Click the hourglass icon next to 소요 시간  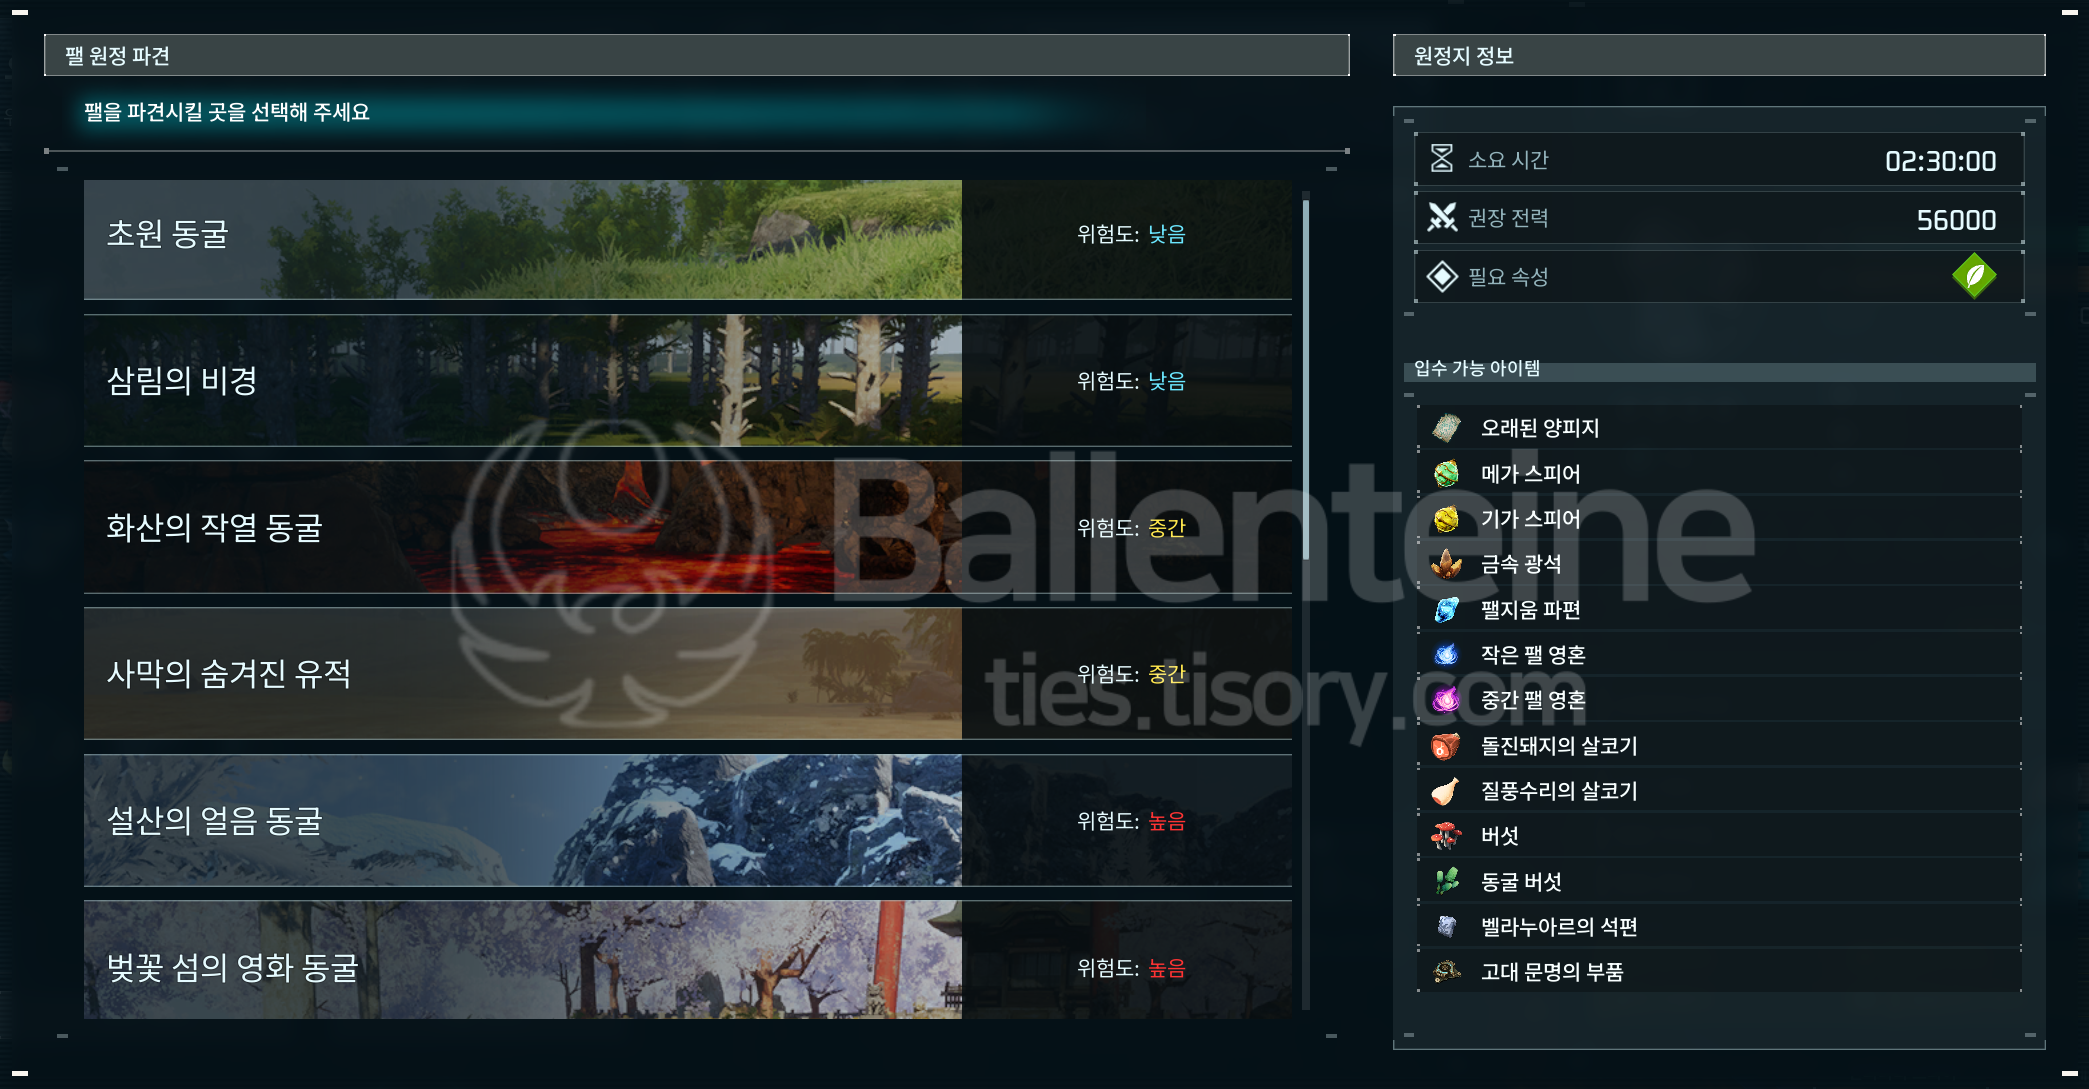(x=1441, y=159)
